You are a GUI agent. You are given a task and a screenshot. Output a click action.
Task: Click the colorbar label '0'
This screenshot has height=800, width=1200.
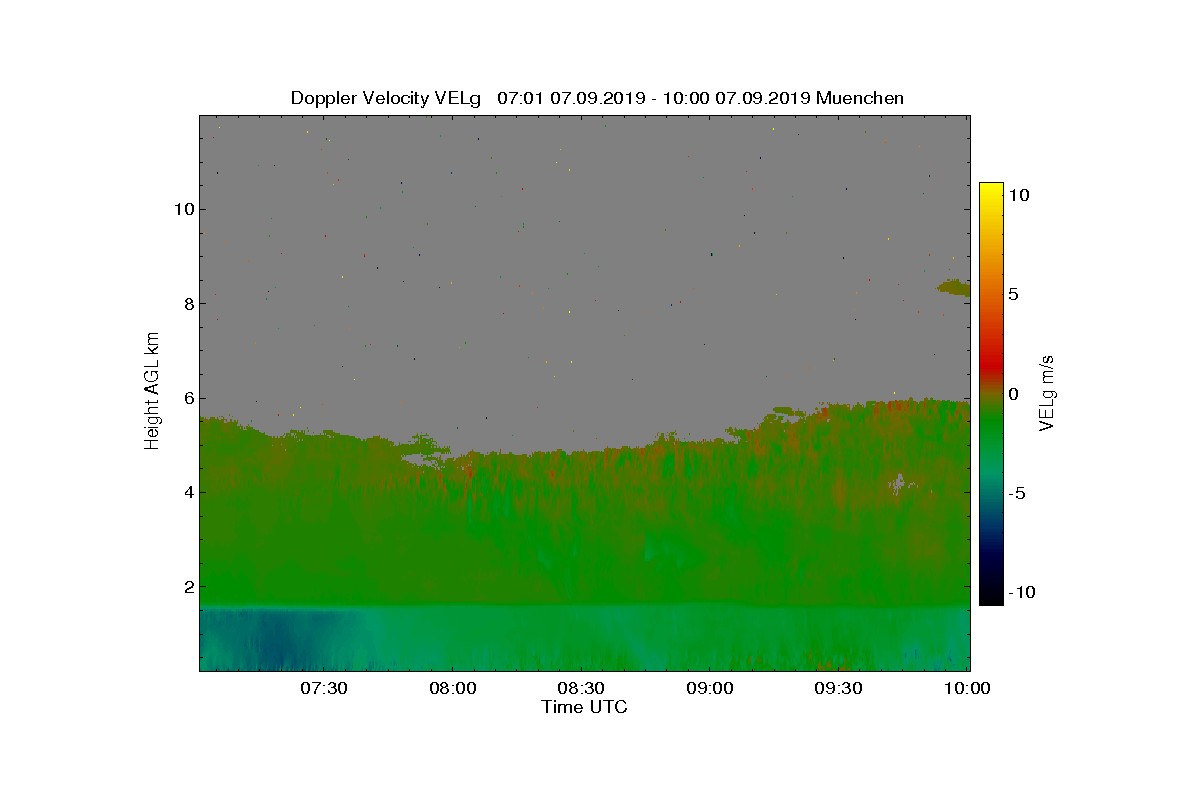tap(1013, 394)
